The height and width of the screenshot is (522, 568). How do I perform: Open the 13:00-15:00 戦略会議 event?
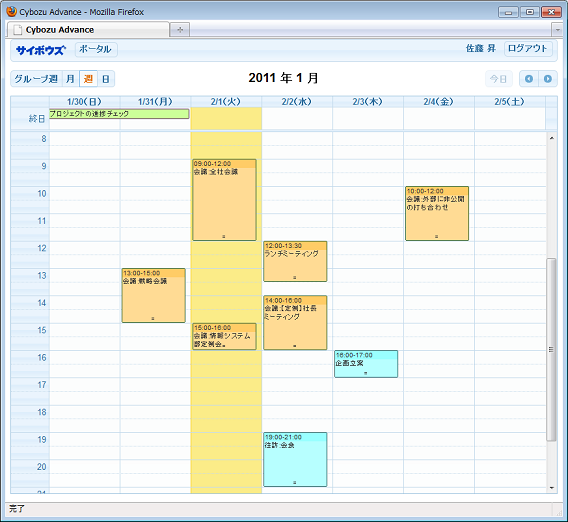point(154,295)
